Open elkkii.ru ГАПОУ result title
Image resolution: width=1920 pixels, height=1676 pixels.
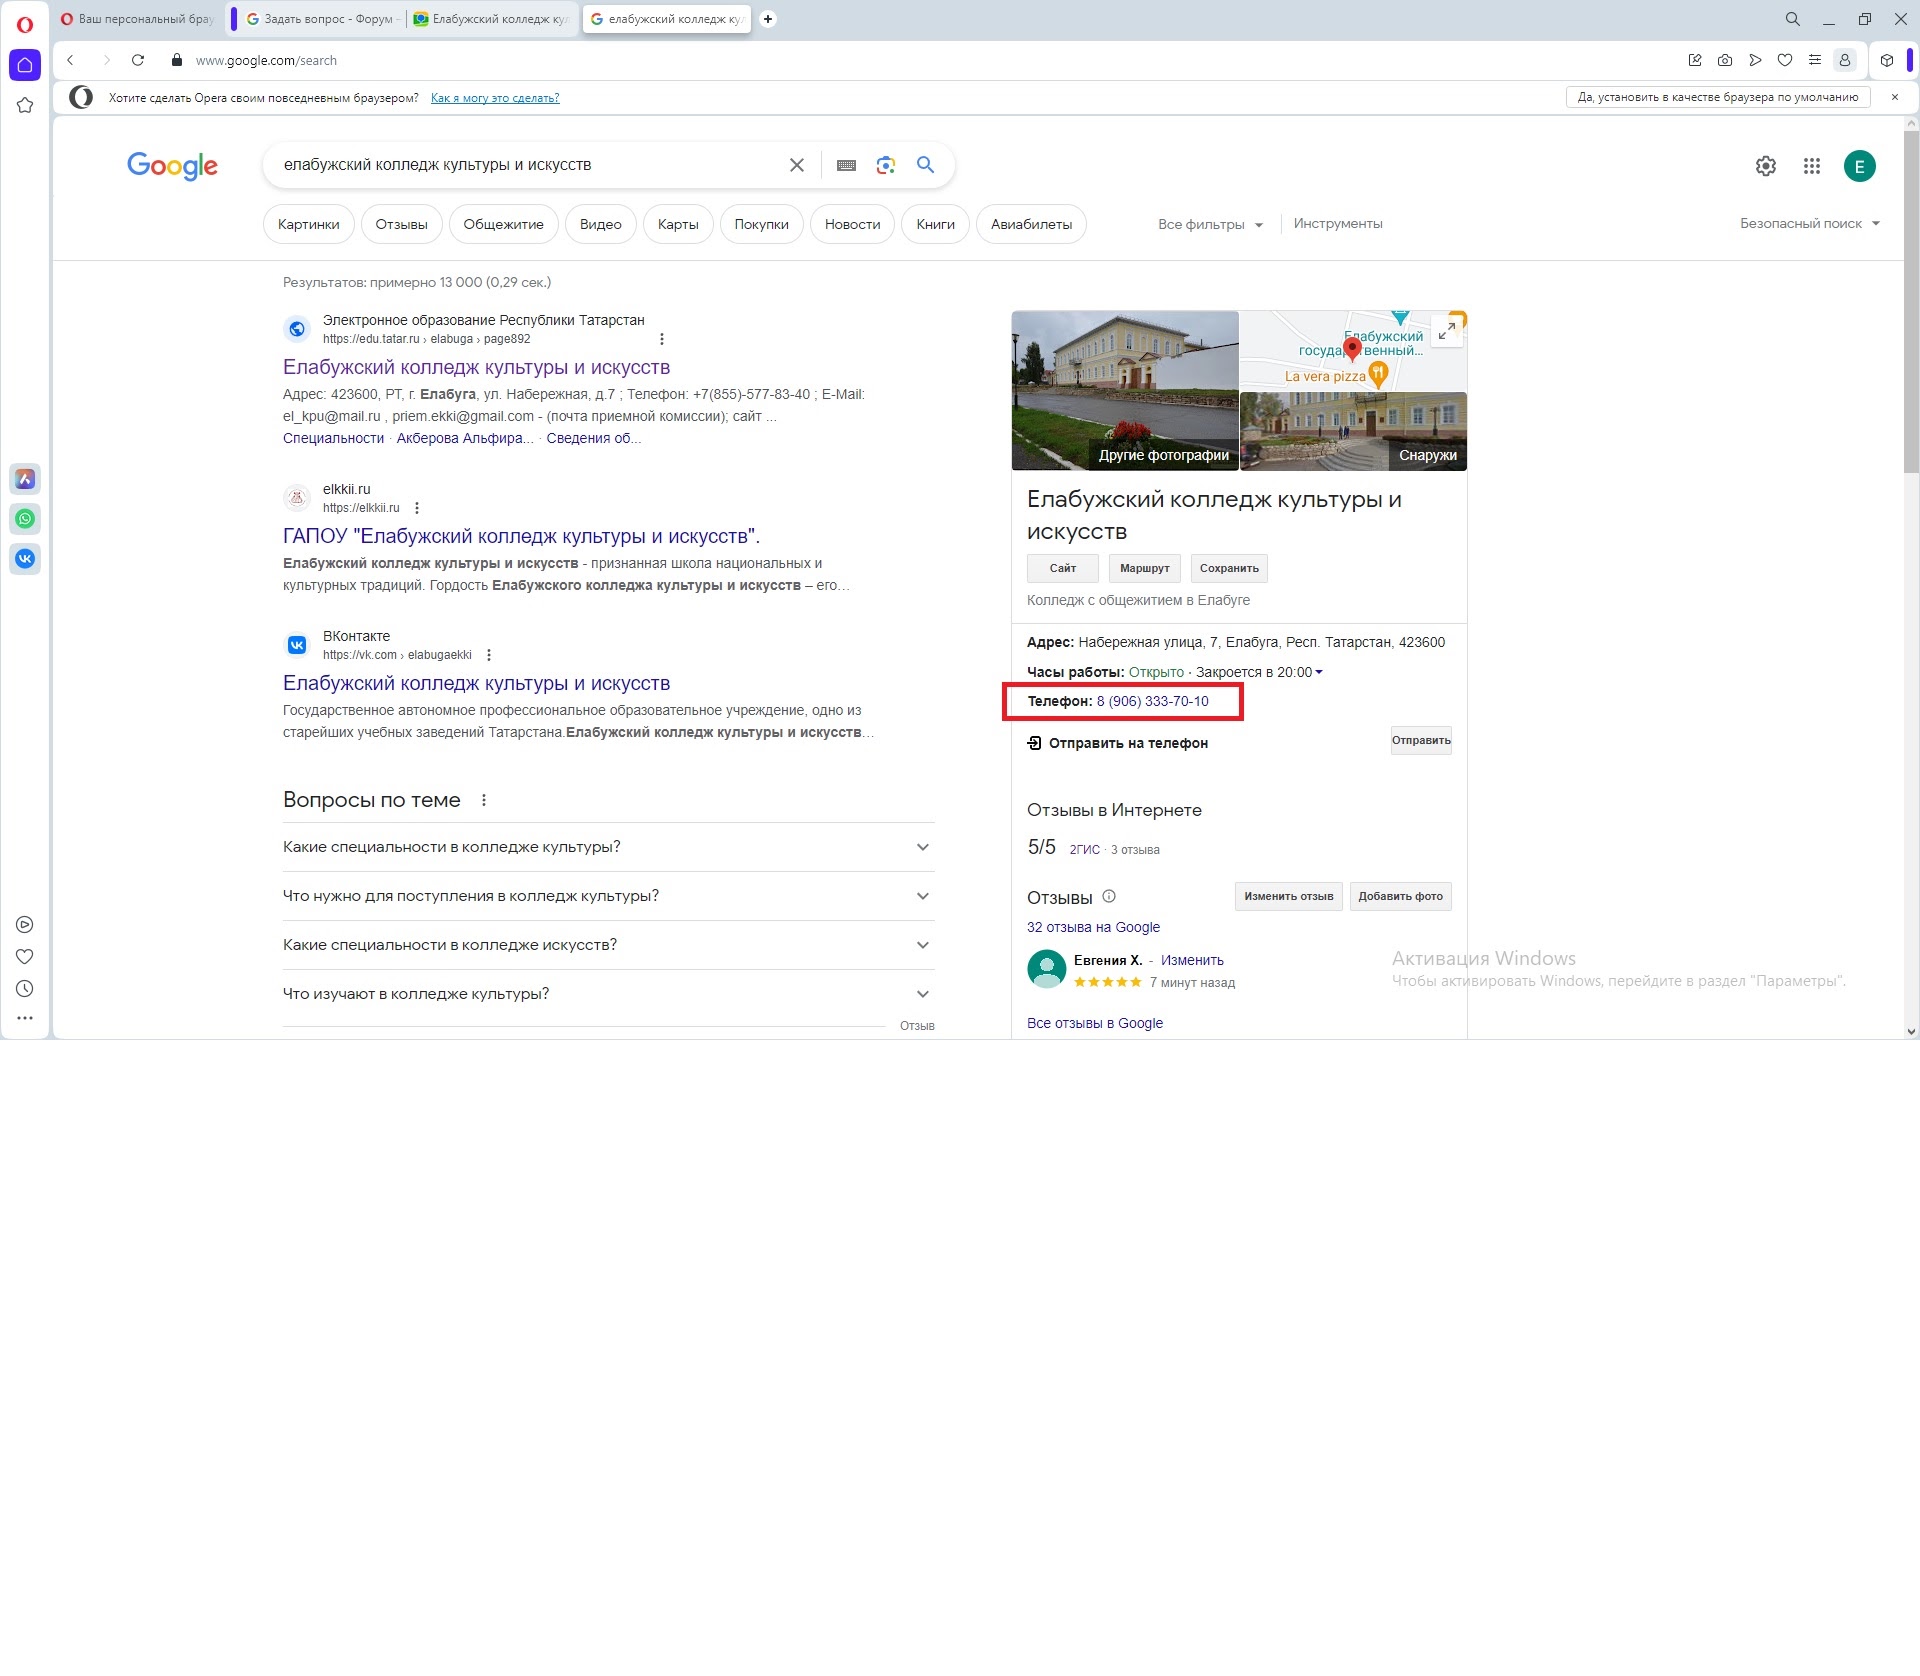[x=521, y=536]
